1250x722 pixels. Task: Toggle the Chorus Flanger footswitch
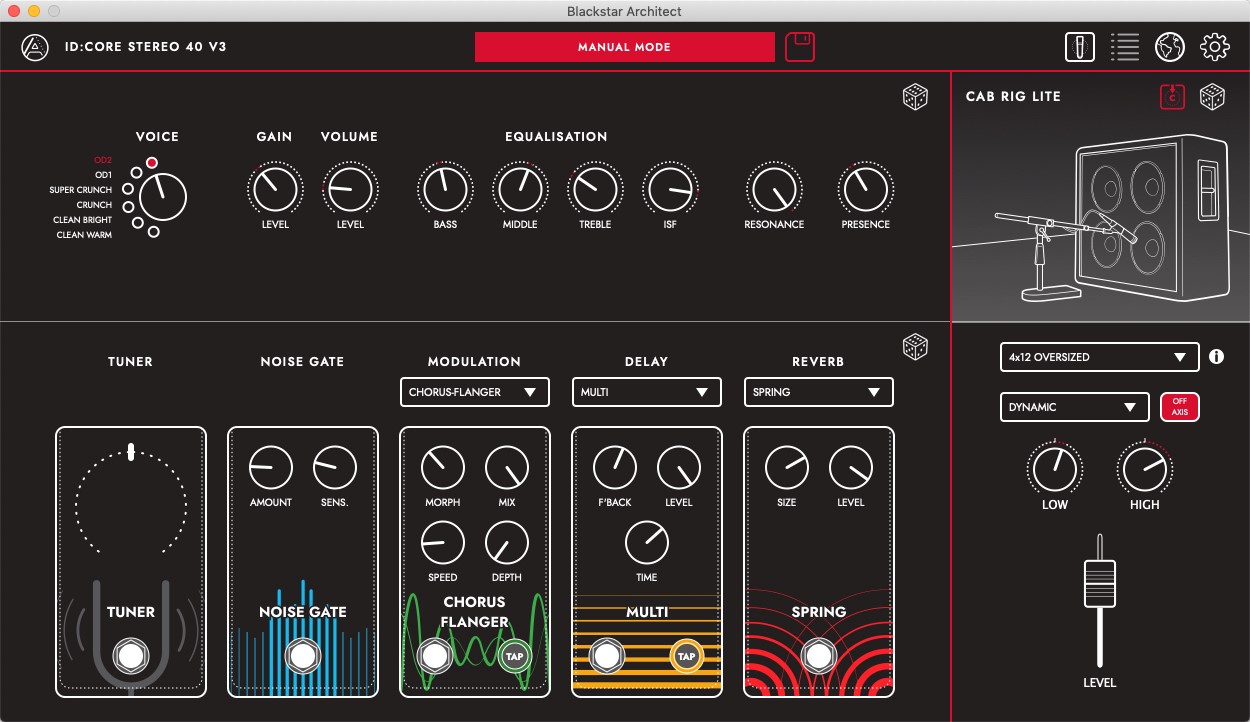click(434, 657)
